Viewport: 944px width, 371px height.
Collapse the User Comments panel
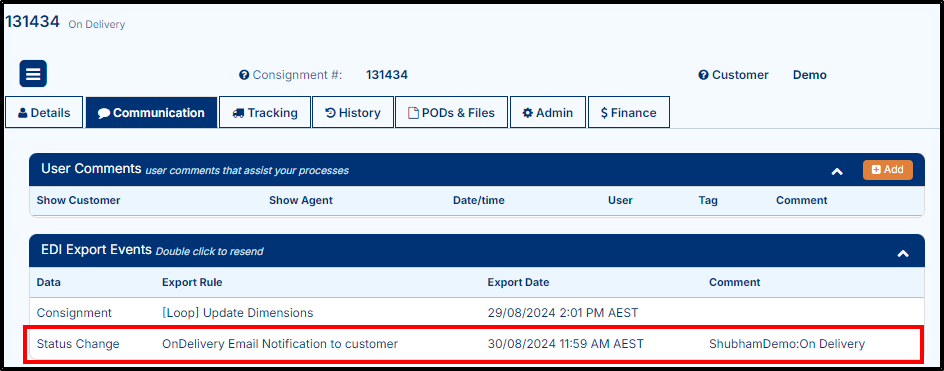coord(837,171)
